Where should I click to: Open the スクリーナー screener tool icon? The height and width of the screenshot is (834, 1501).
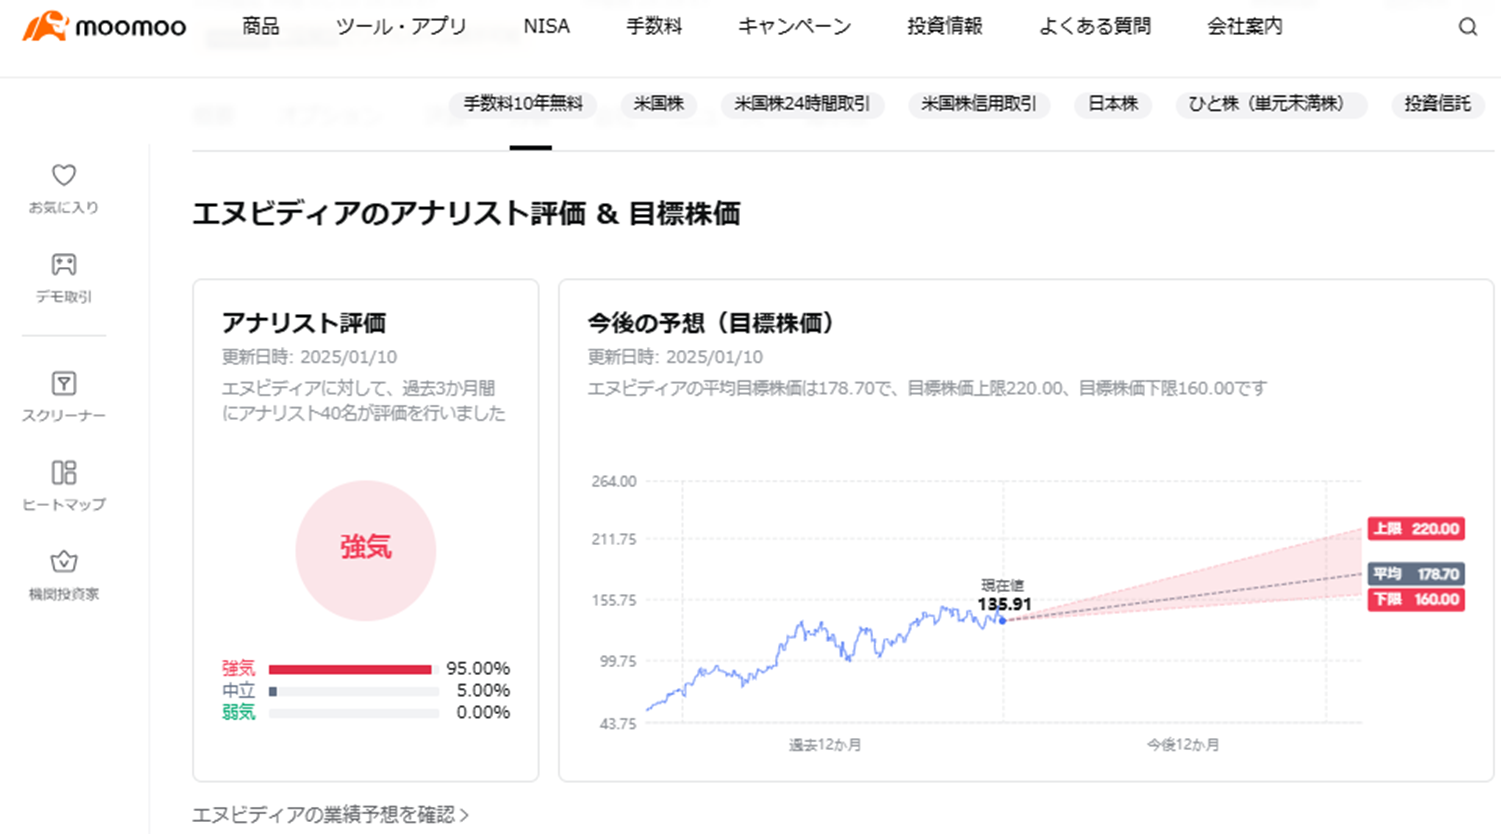tap(62, 398)
